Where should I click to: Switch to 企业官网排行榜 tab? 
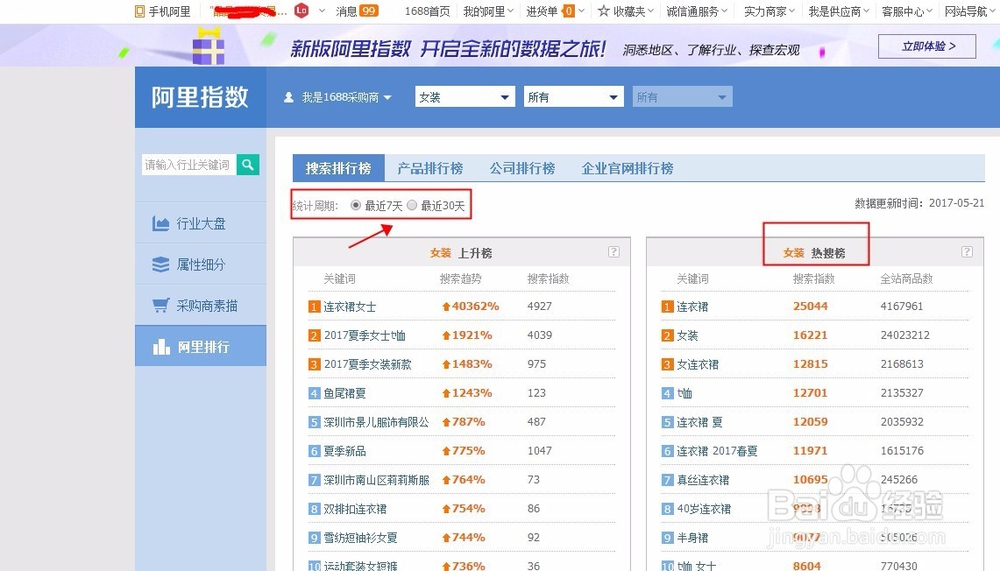[628, 168]
